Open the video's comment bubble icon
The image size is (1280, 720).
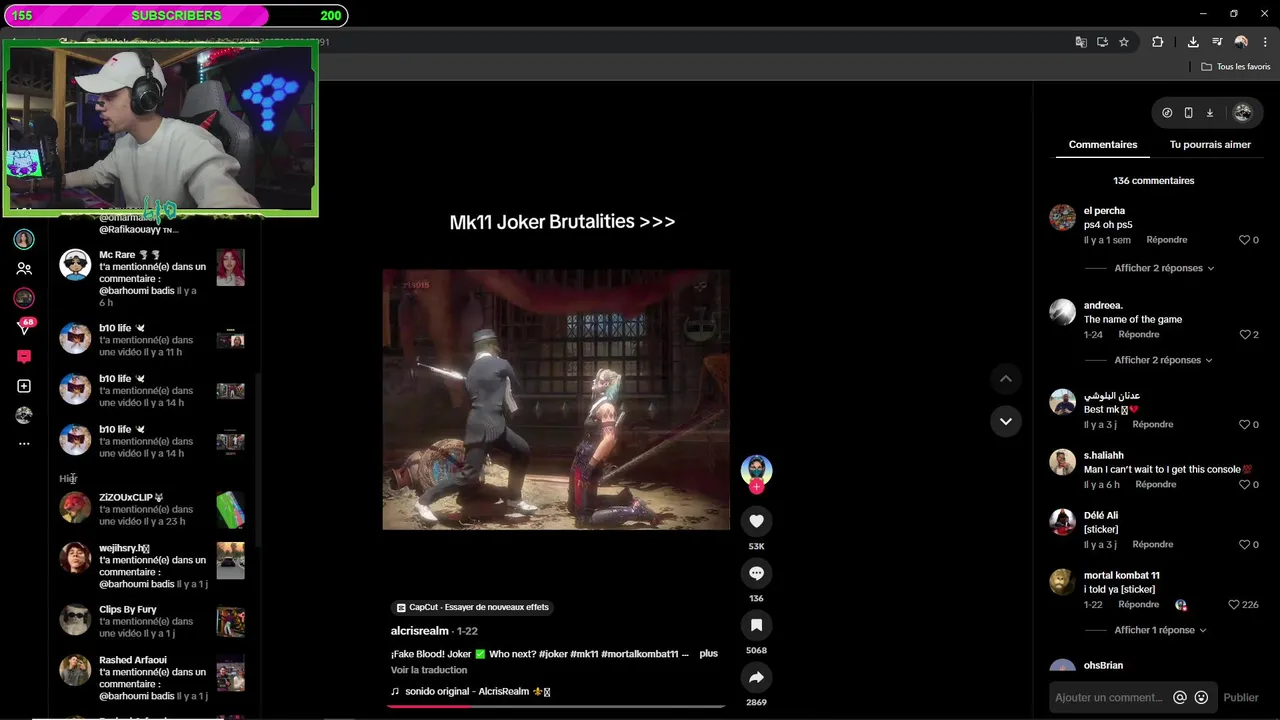pos(756,573)
